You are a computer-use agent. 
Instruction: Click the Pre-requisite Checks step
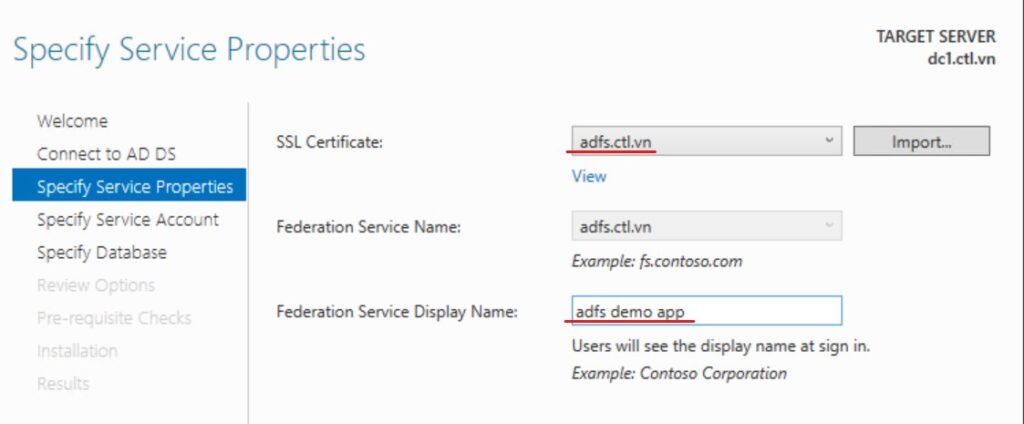114,318
